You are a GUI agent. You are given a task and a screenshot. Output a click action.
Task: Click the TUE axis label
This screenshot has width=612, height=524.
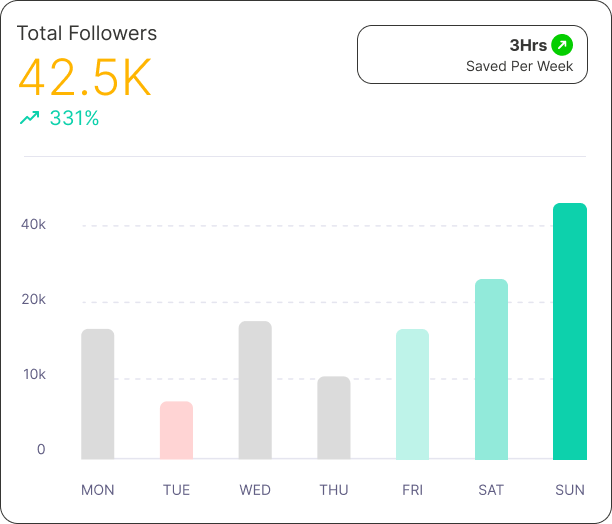coord(176,490)
